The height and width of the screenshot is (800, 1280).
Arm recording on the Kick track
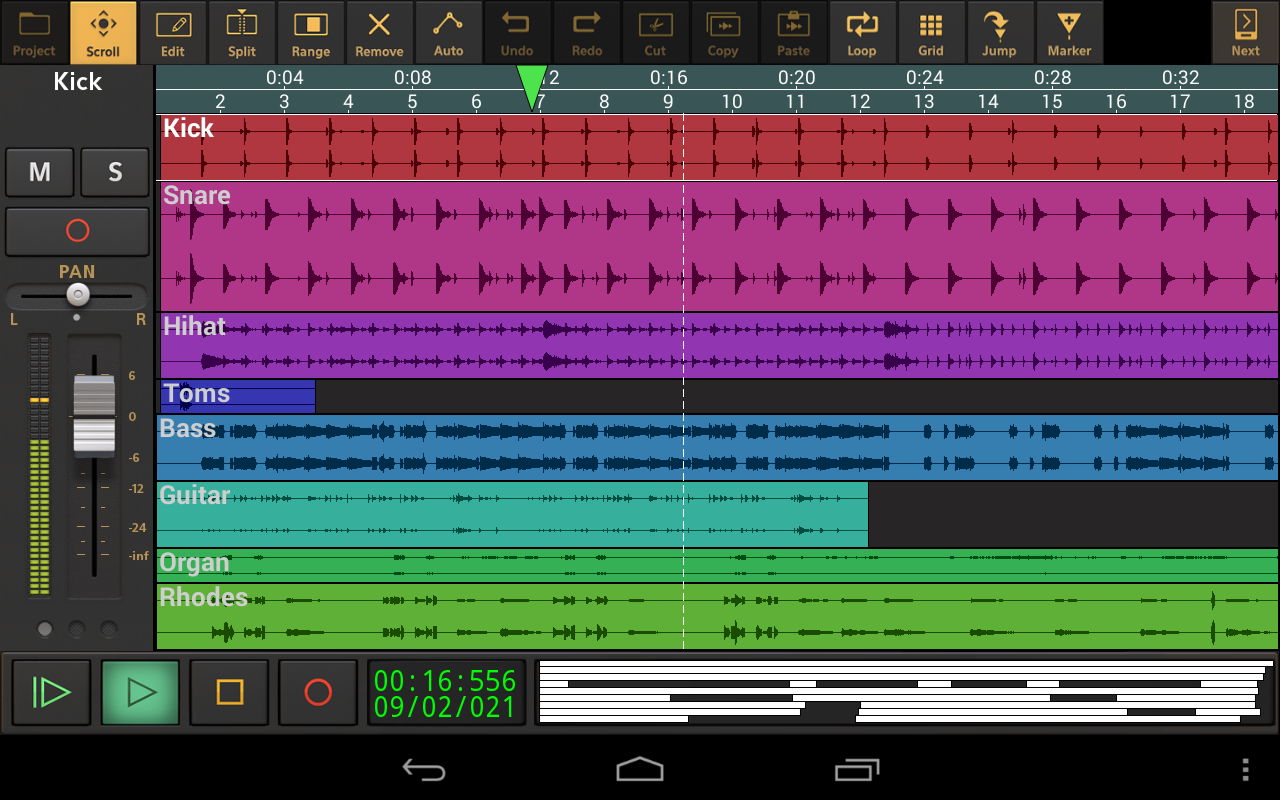pyautogui.click(x=77, y=231)
